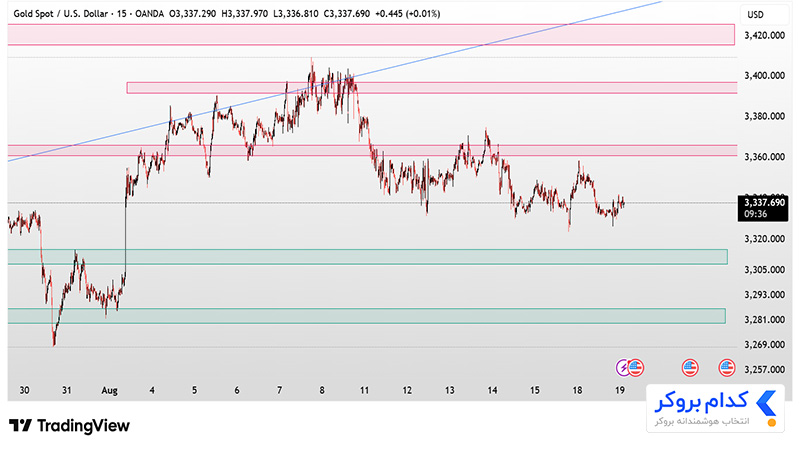The width and height of the screenshot is (800, 450).
Task: Click date label 6 on time axis
Action: click(237, 390)
